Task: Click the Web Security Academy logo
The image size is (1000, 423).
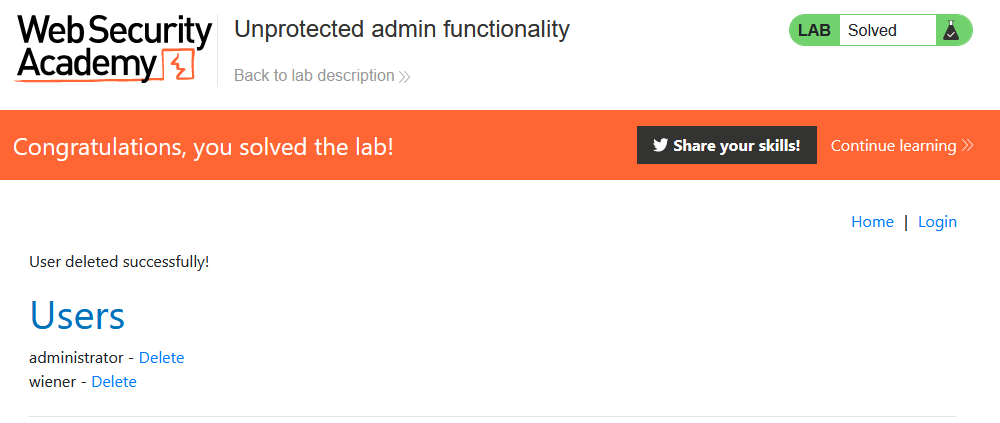Action: 112,48
